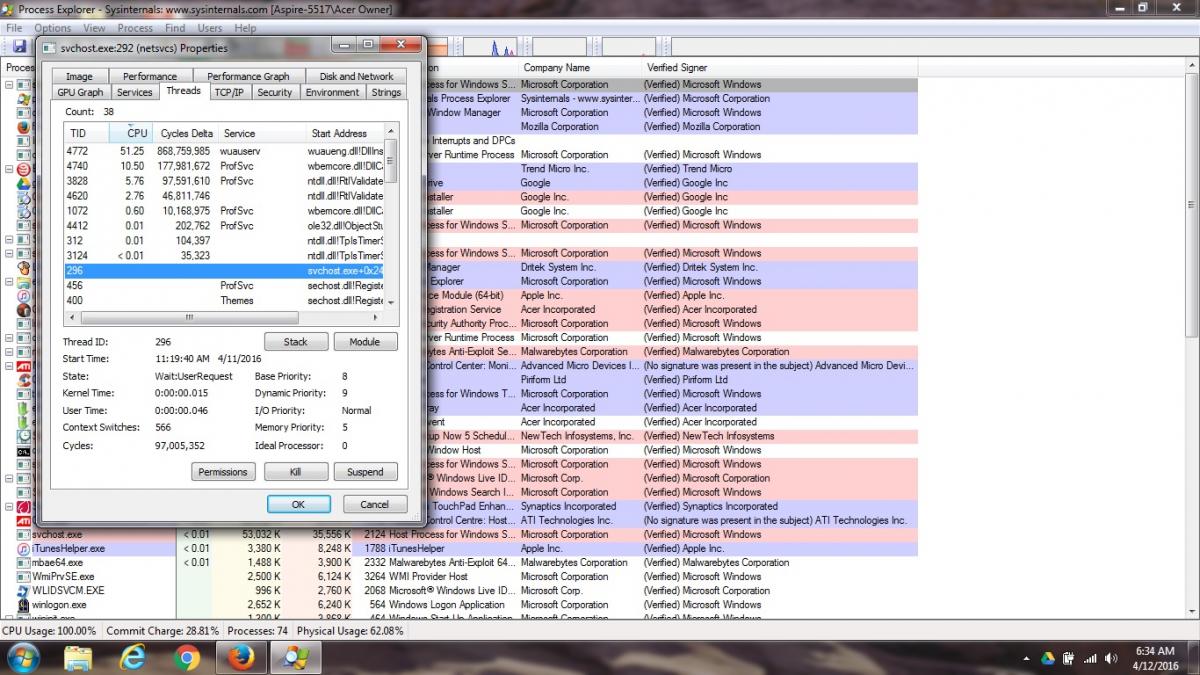Select thread 4772 running wuauserv
Image resolution: width=1200 pixels, height=675 pixels.
[x=225, y=150]
